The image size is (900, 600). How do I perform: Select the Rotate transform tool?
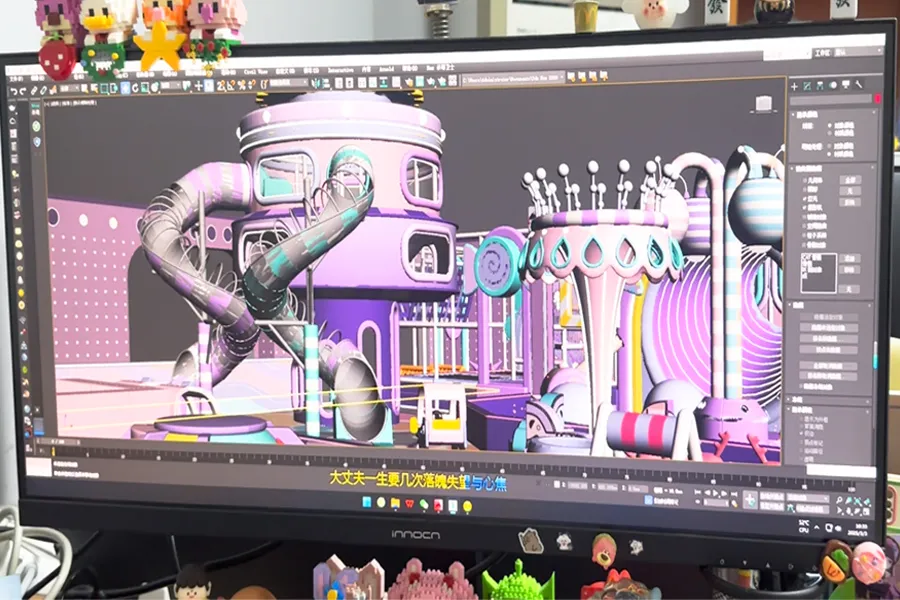pyautogui.click(x=135, y=88)
